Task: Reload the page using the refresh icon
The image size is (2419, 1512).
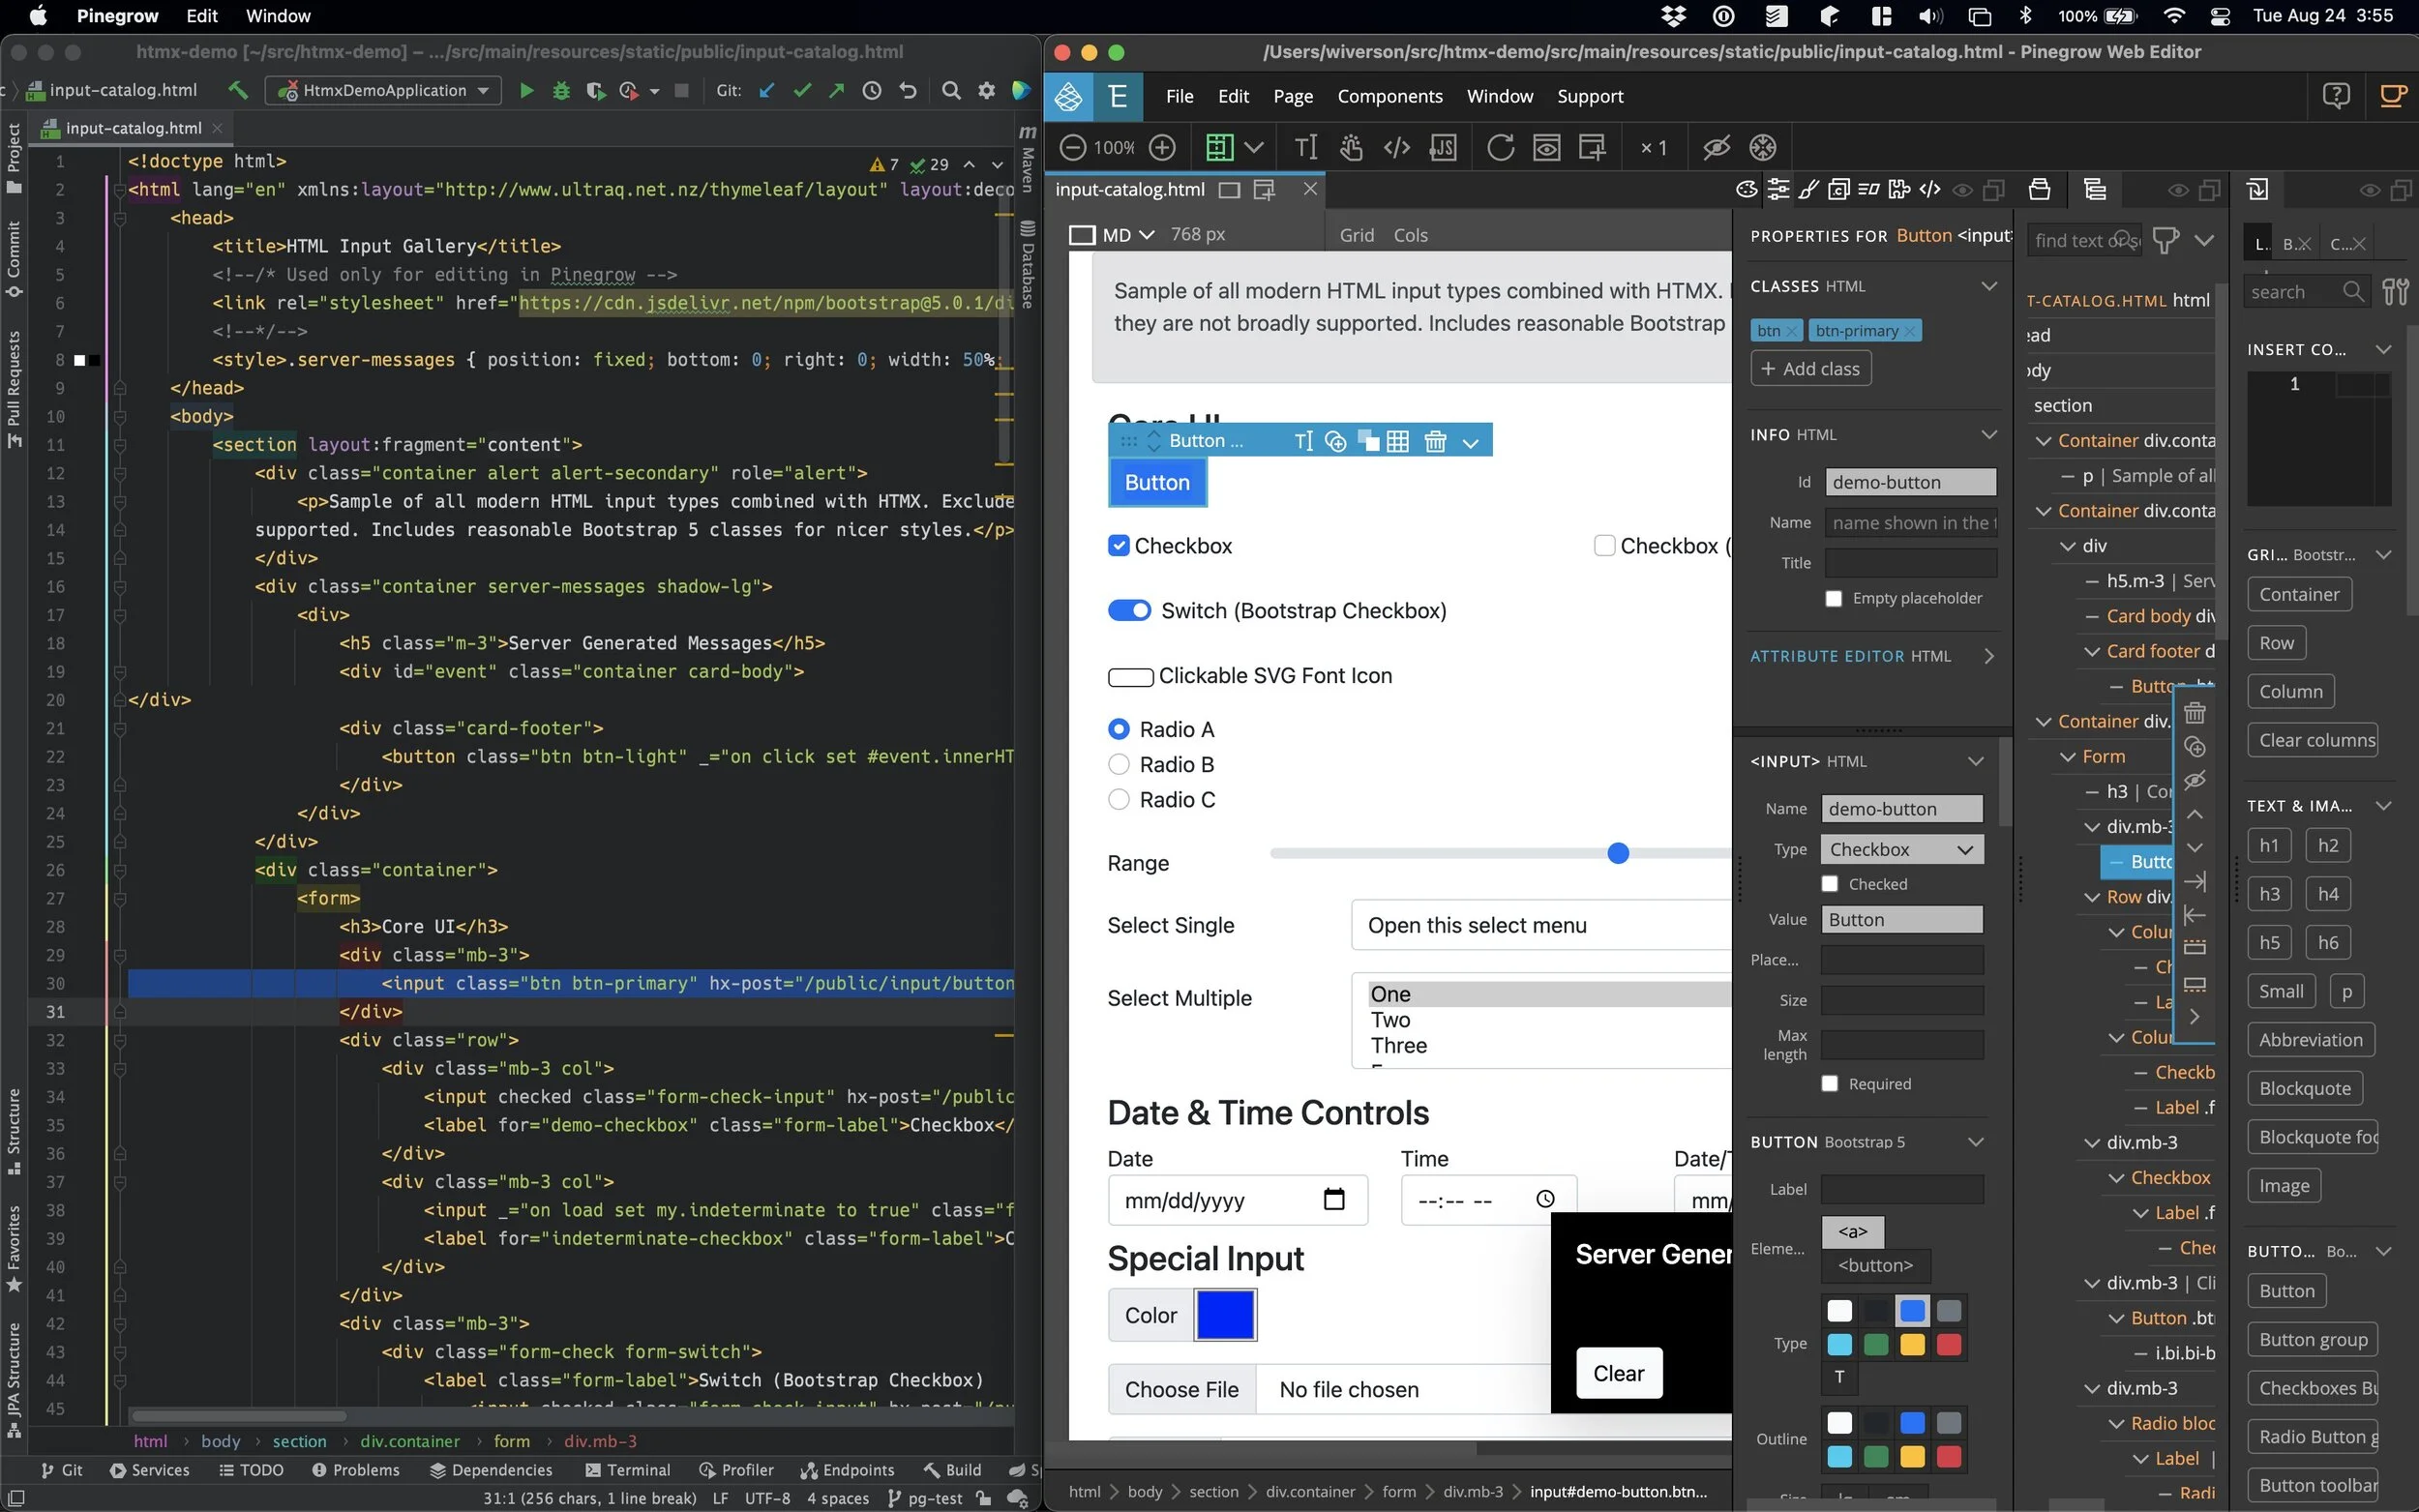Action: pos(1500,147)
